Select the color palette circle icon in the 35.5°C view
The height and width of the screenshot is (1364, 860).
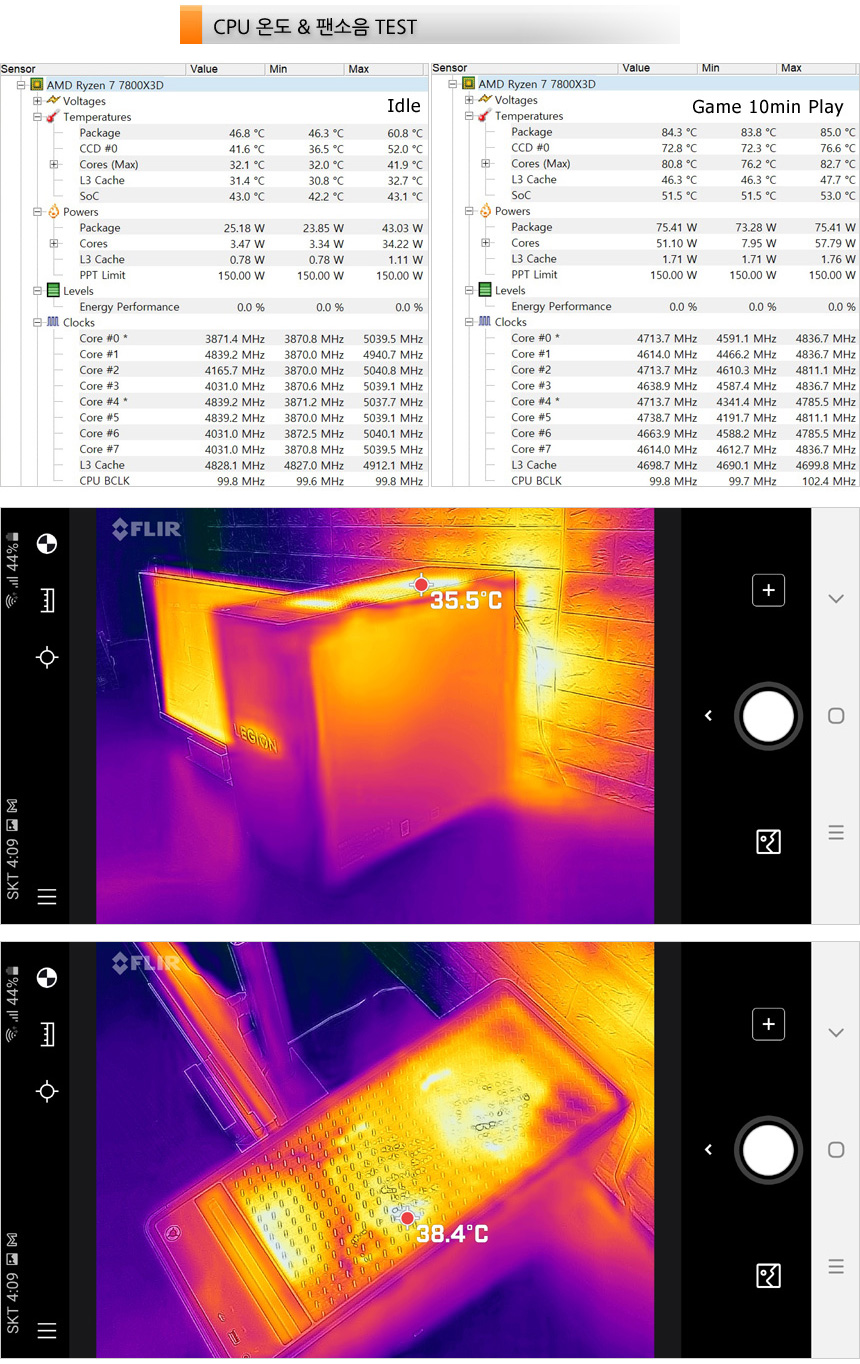pyautogui.click(x=46, y=543)
